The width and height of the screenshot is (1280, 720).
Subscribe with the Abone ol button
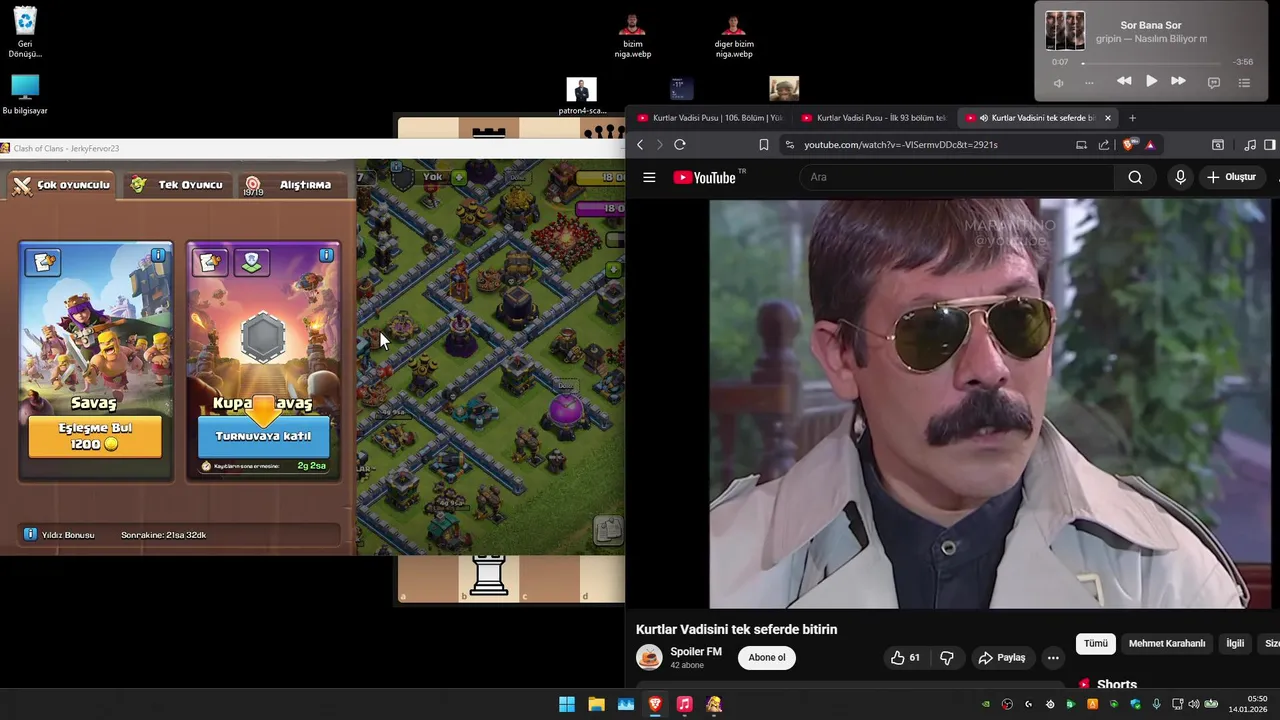point(767,657)
